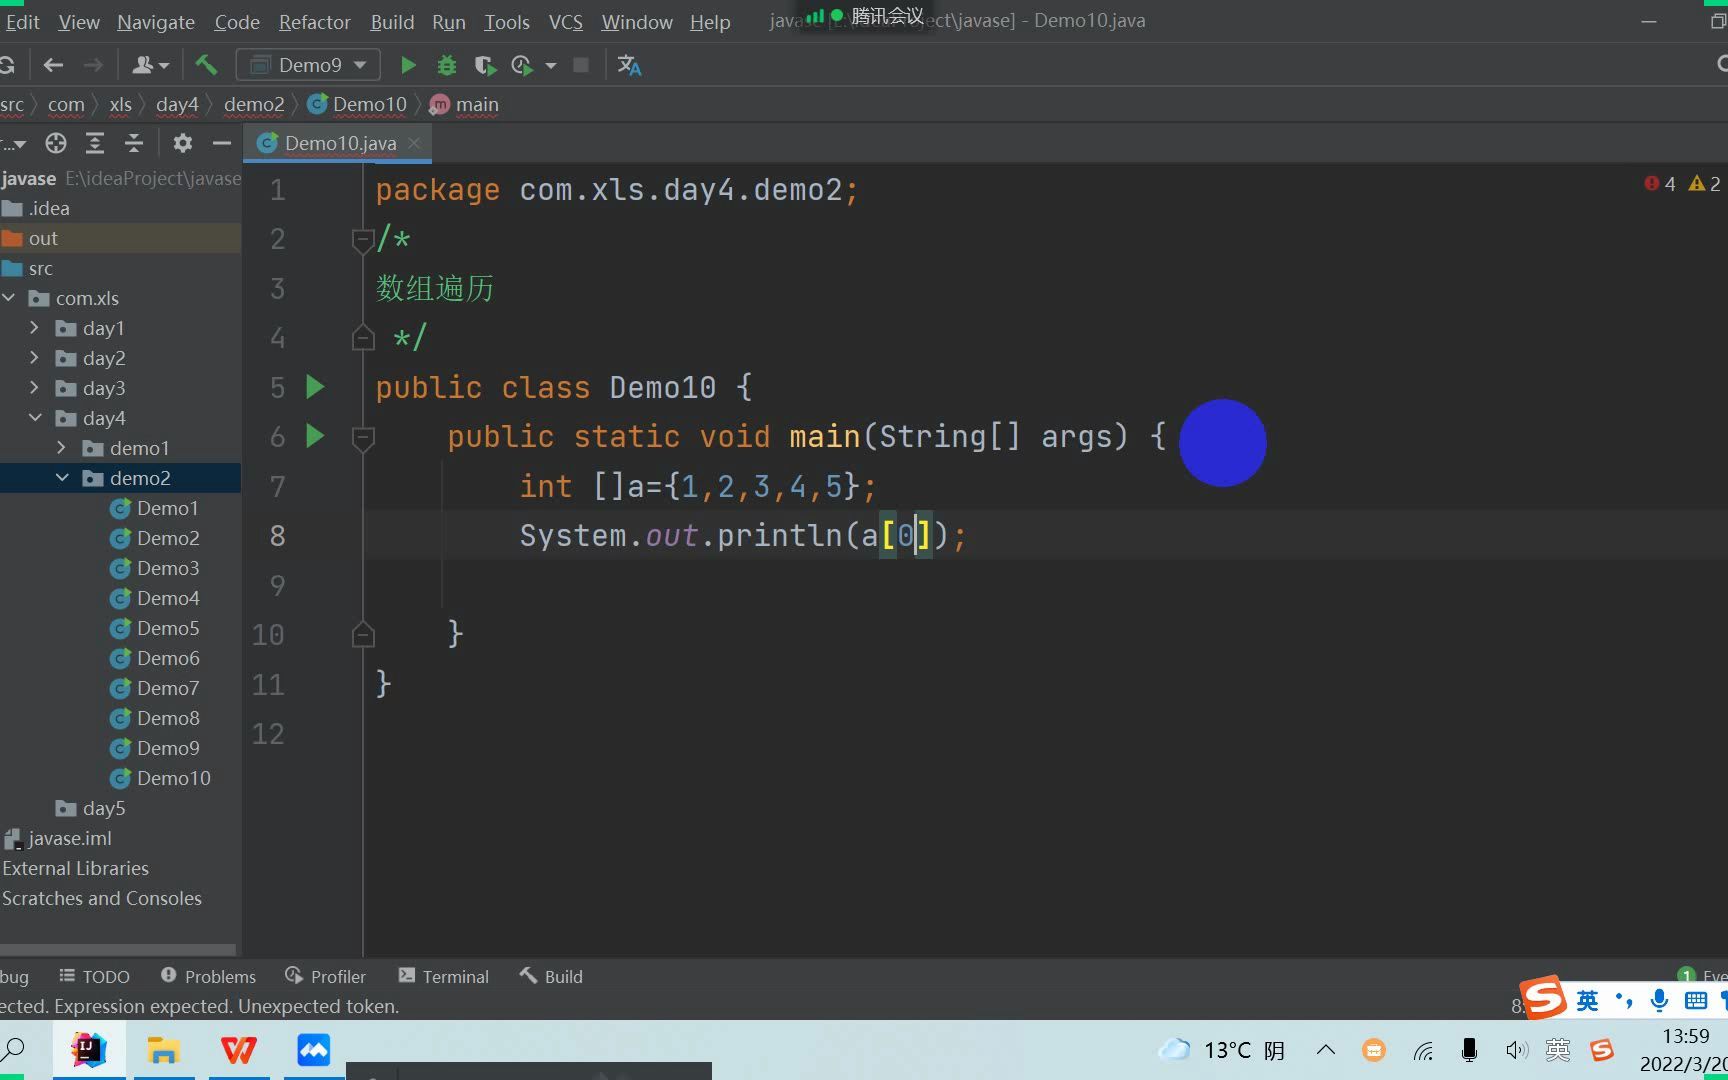
Task: Click the warning count indicator showing 2
Action: pyautogui.click(x=1705, y=184)
